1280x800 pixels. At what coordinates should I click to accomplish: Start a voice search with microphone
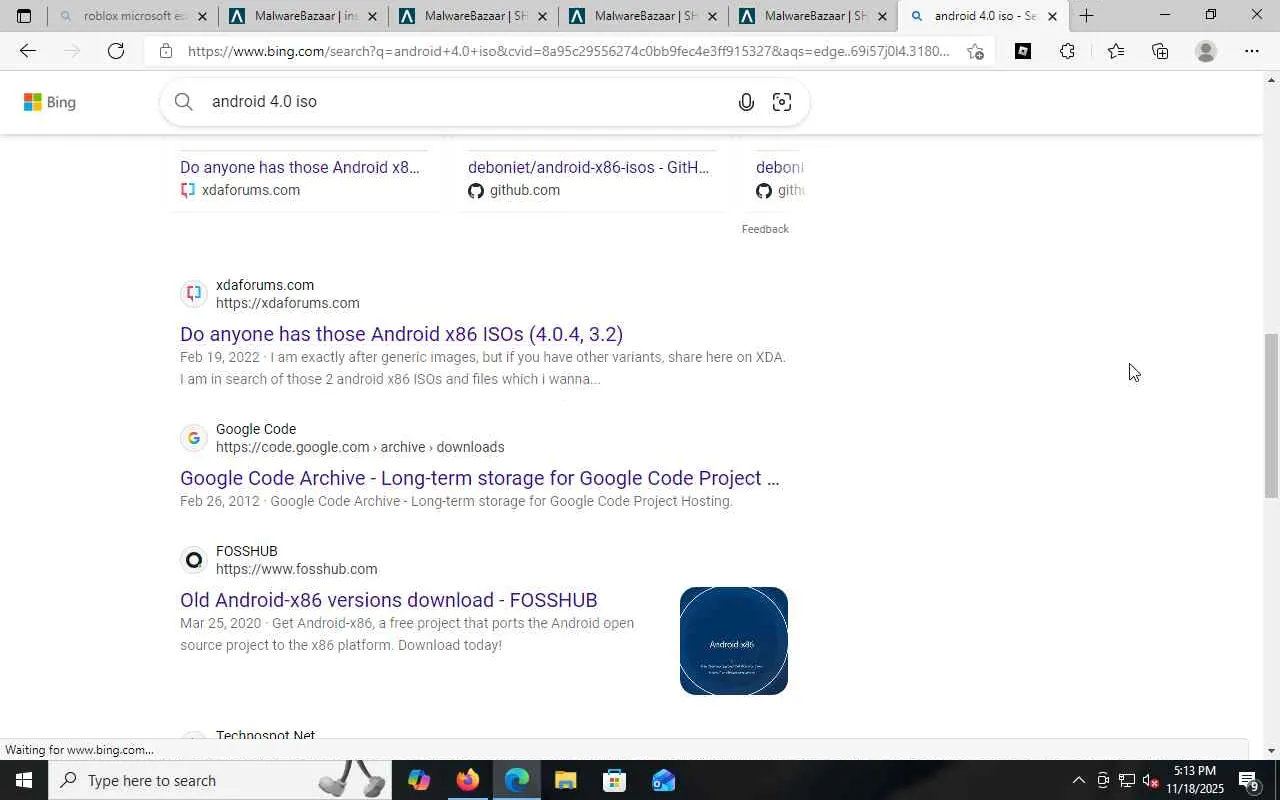click(746, 102)
